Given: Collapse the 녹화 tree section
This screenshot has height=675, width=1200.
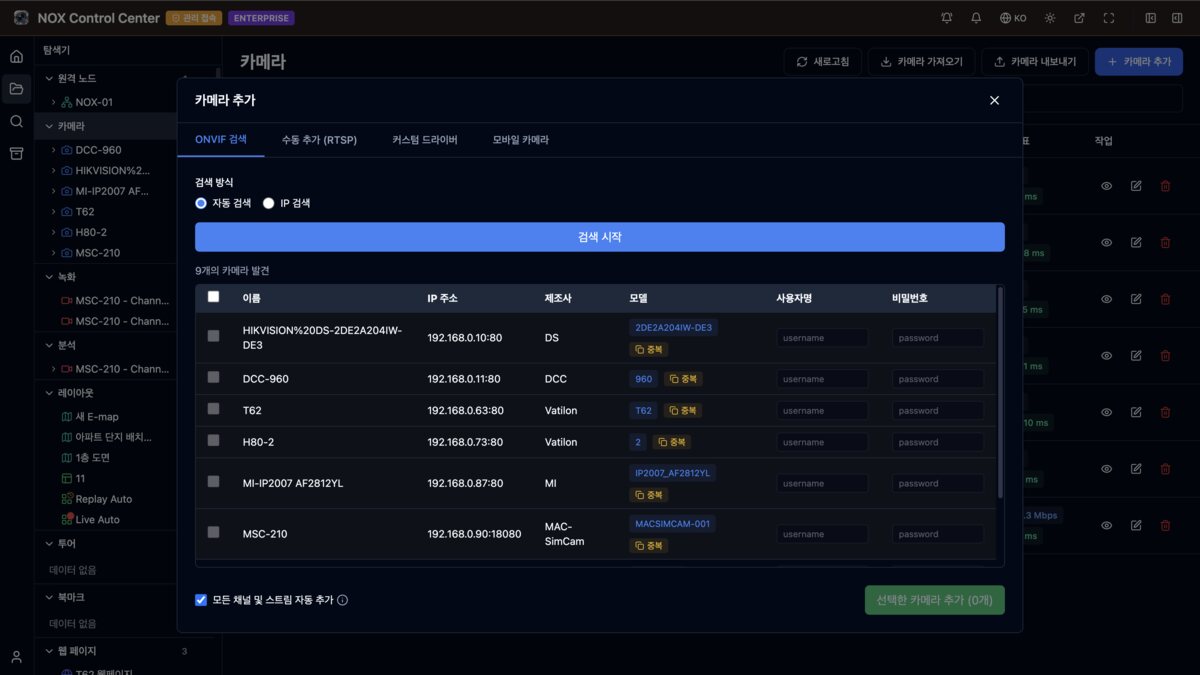Looking at the screenshot, I should pos(49,277).
